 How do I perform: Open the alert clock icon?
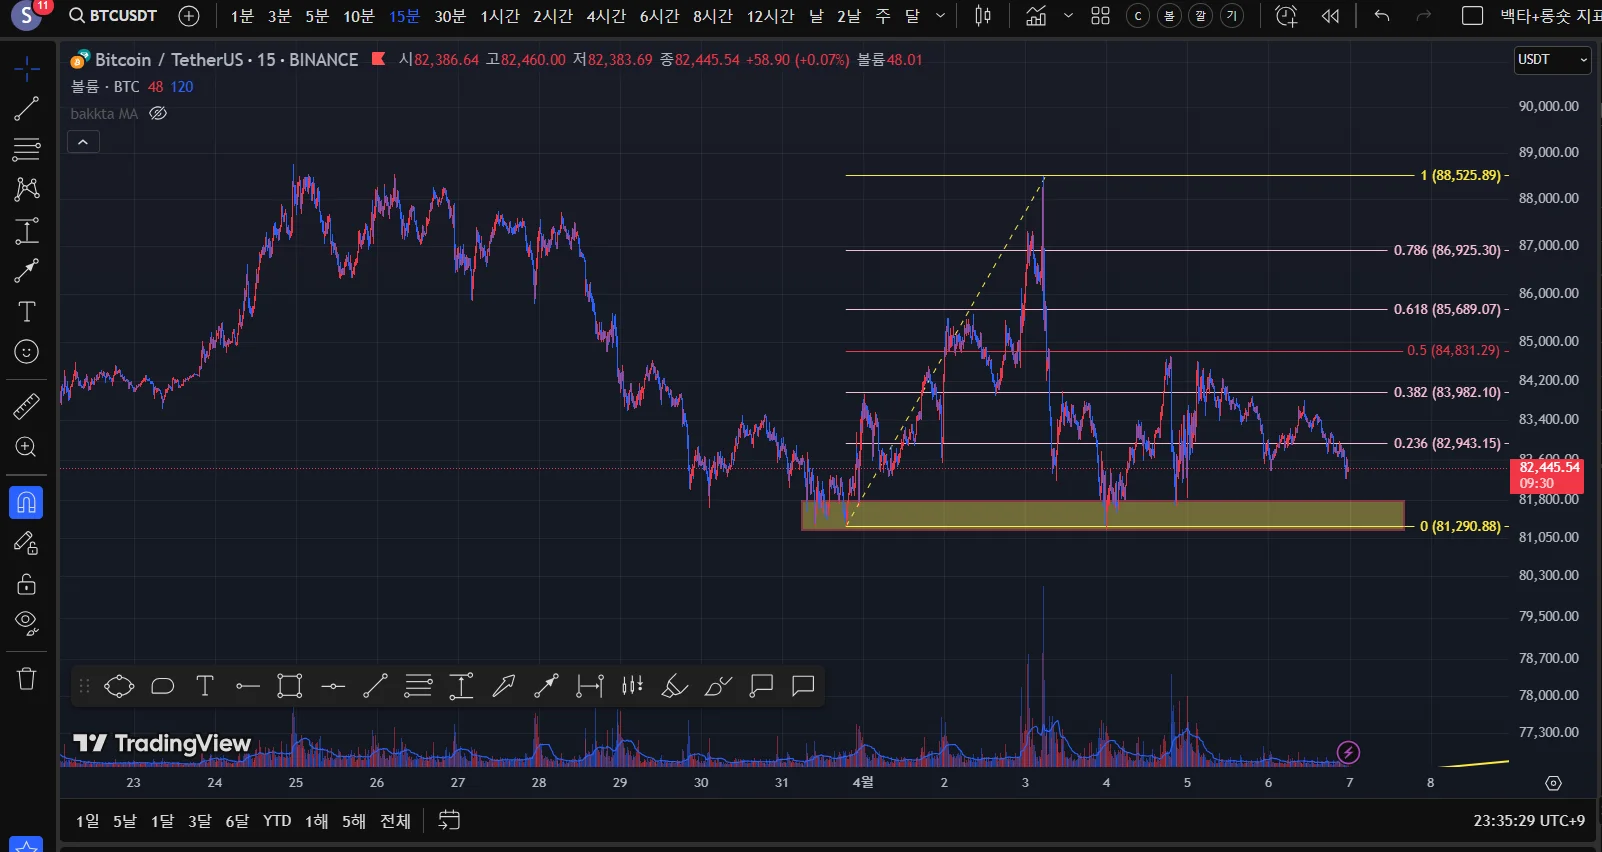pyautogui.click(x=1286, y=16)
